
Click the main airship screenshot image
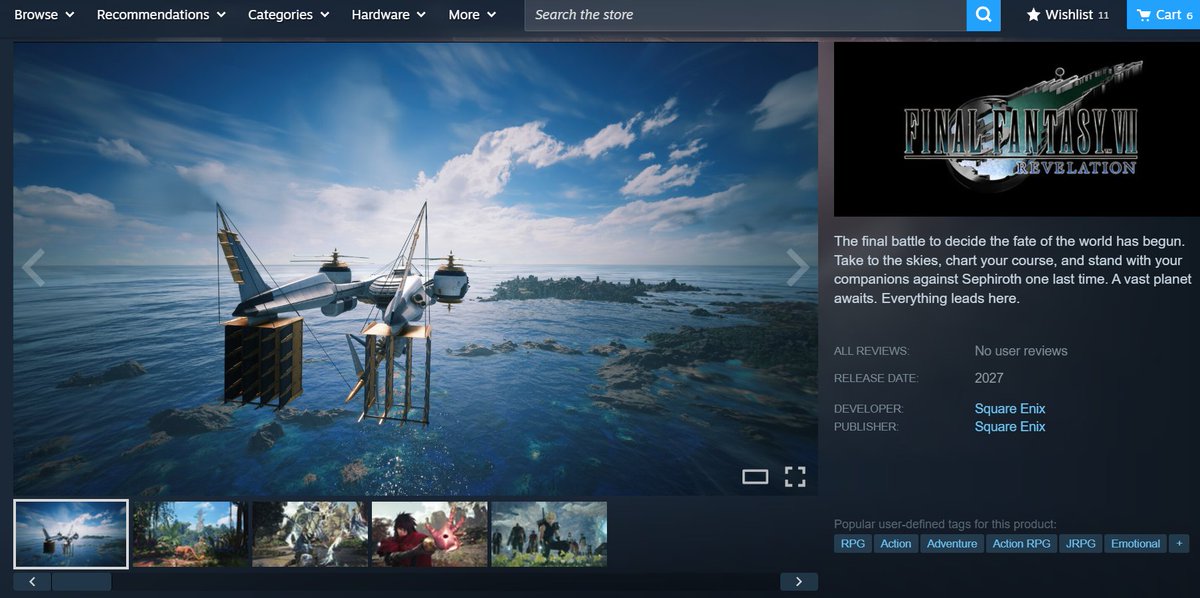pos(415,268)
